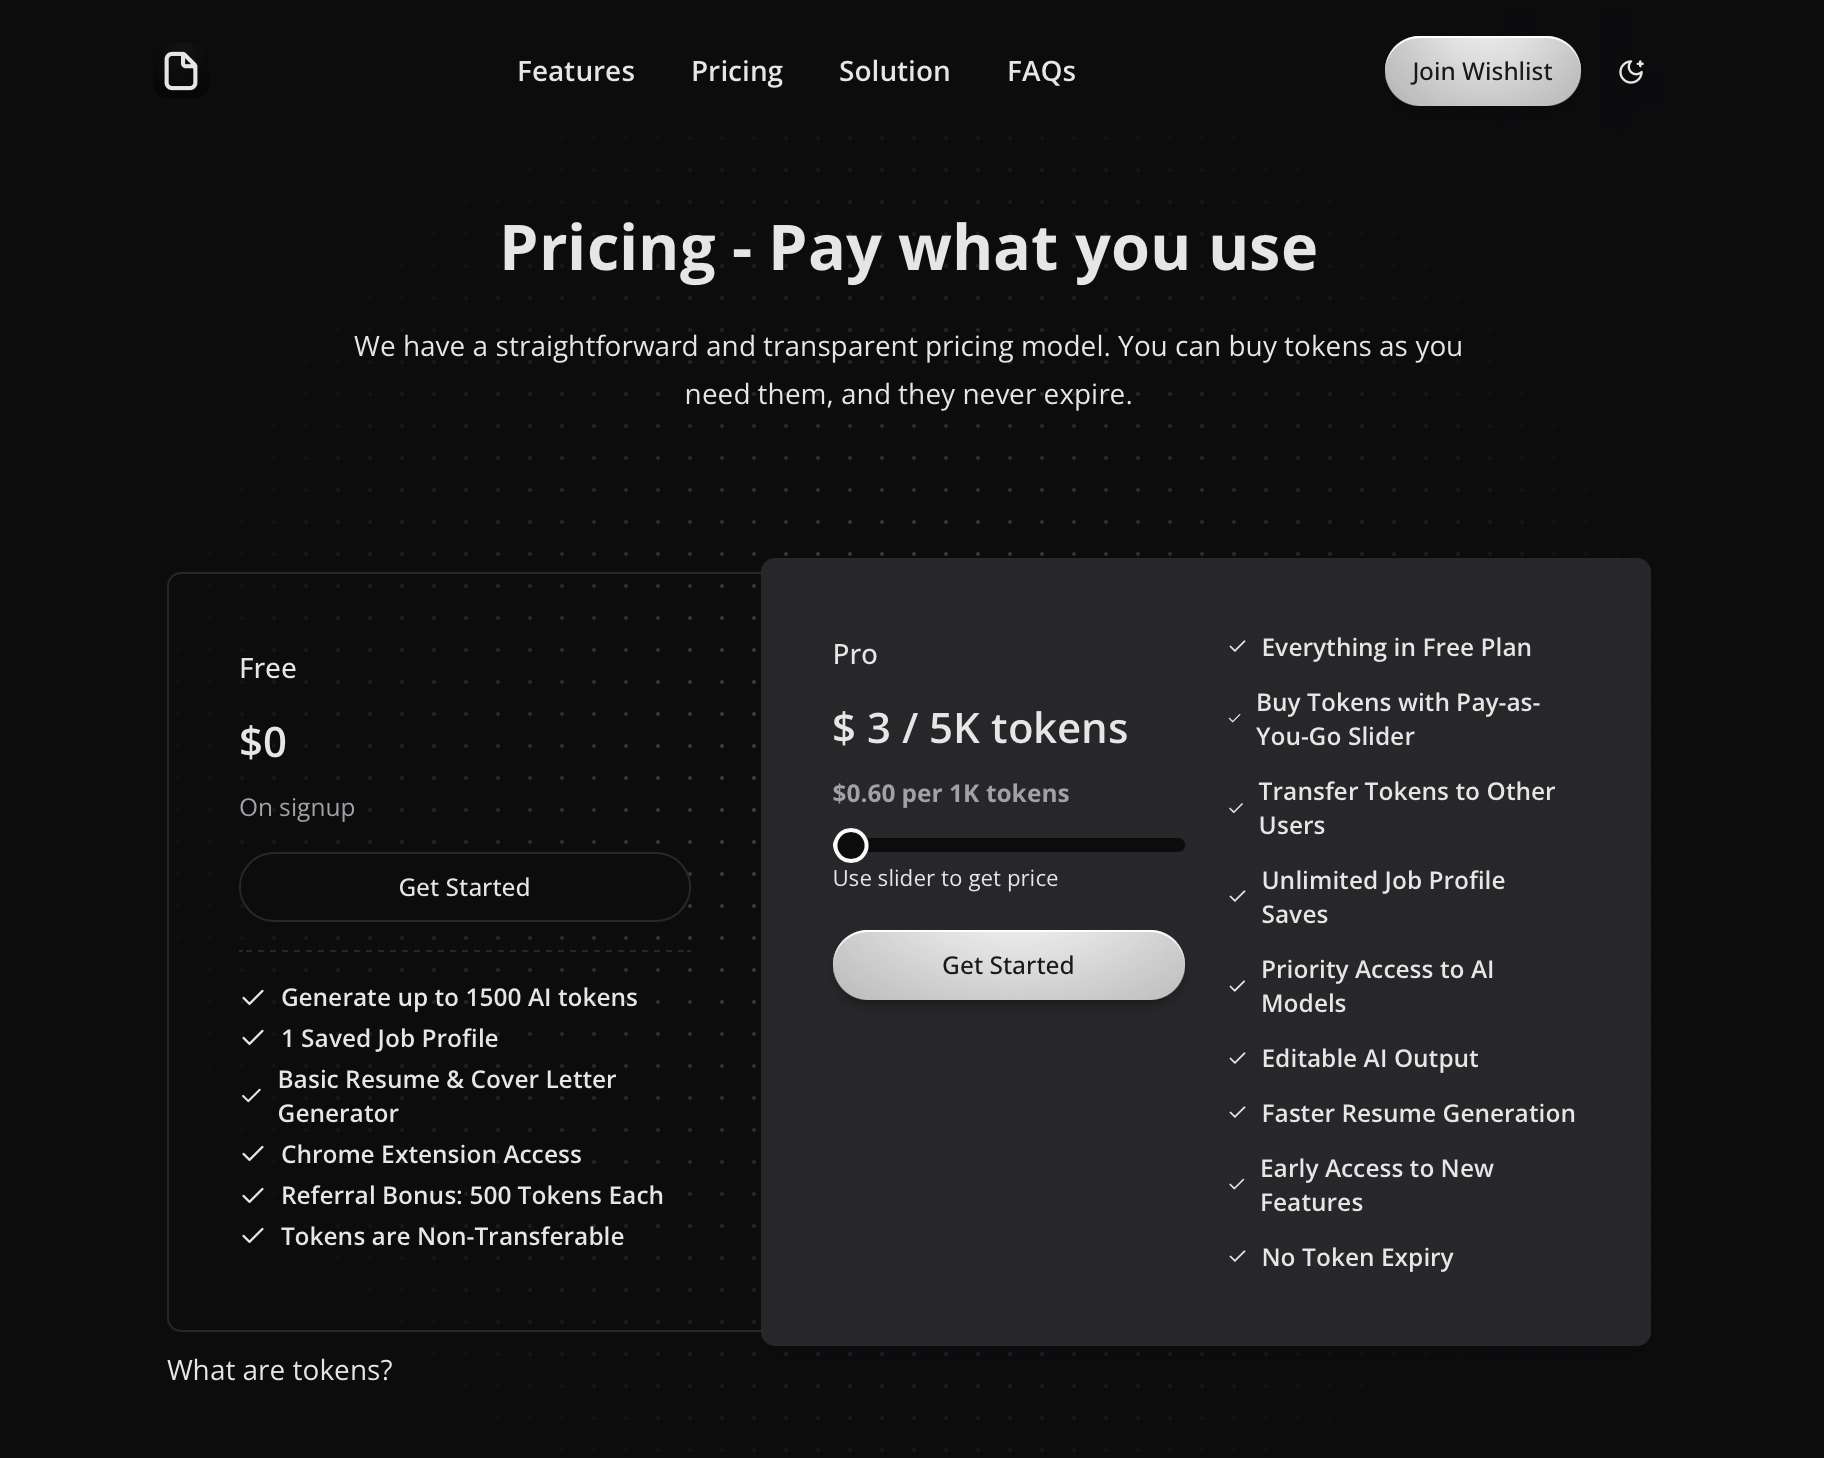The image size is (1824, 1458).
Task: Expand the What are tokens question
Action: (280, 1370)
